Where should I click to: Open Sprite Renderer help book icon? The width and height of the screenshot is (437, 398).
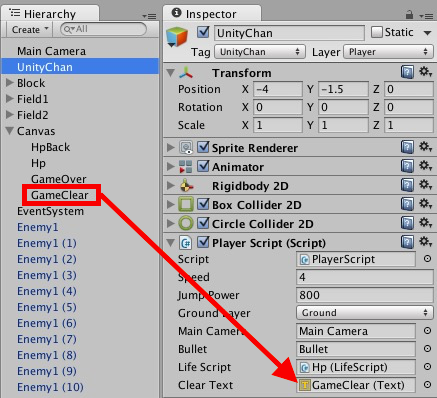tap(407, 147)
